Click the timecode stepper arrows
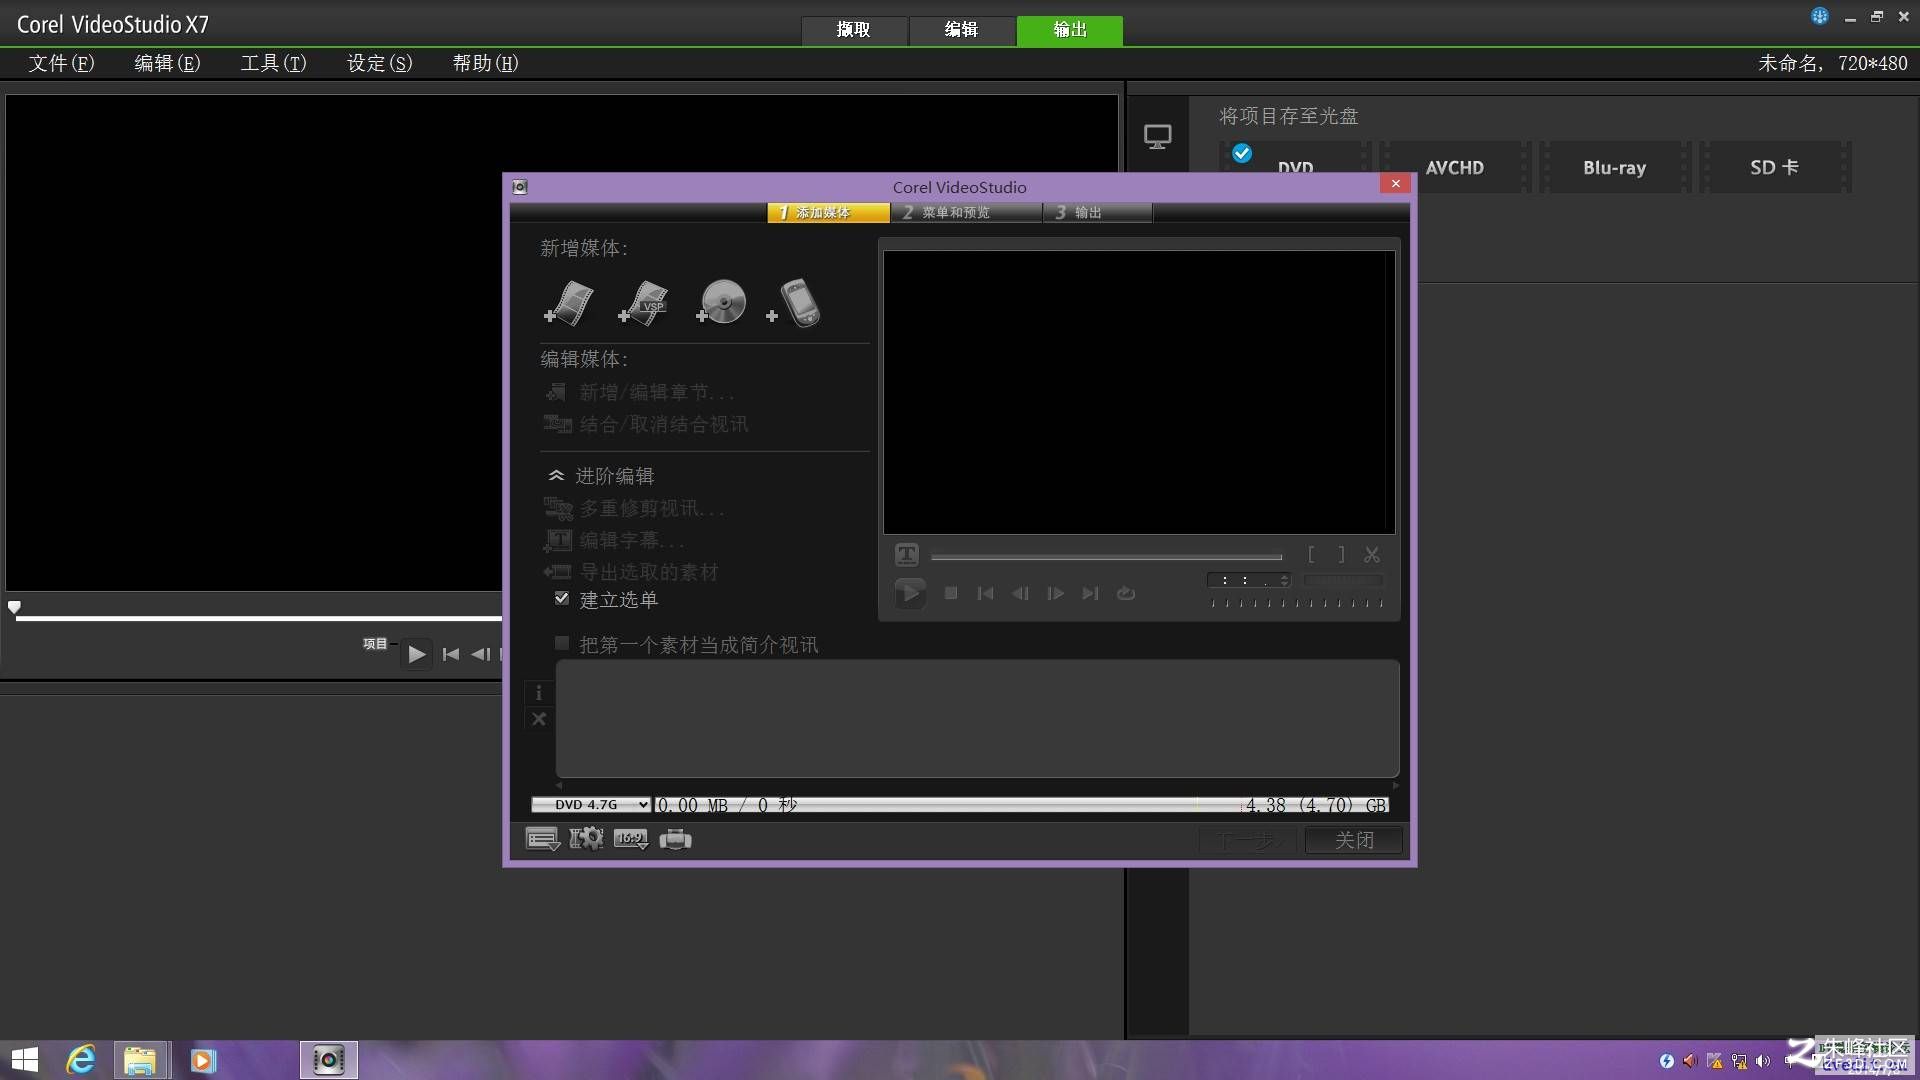The image size is (1920, 1080). [x=1285, y=580]
